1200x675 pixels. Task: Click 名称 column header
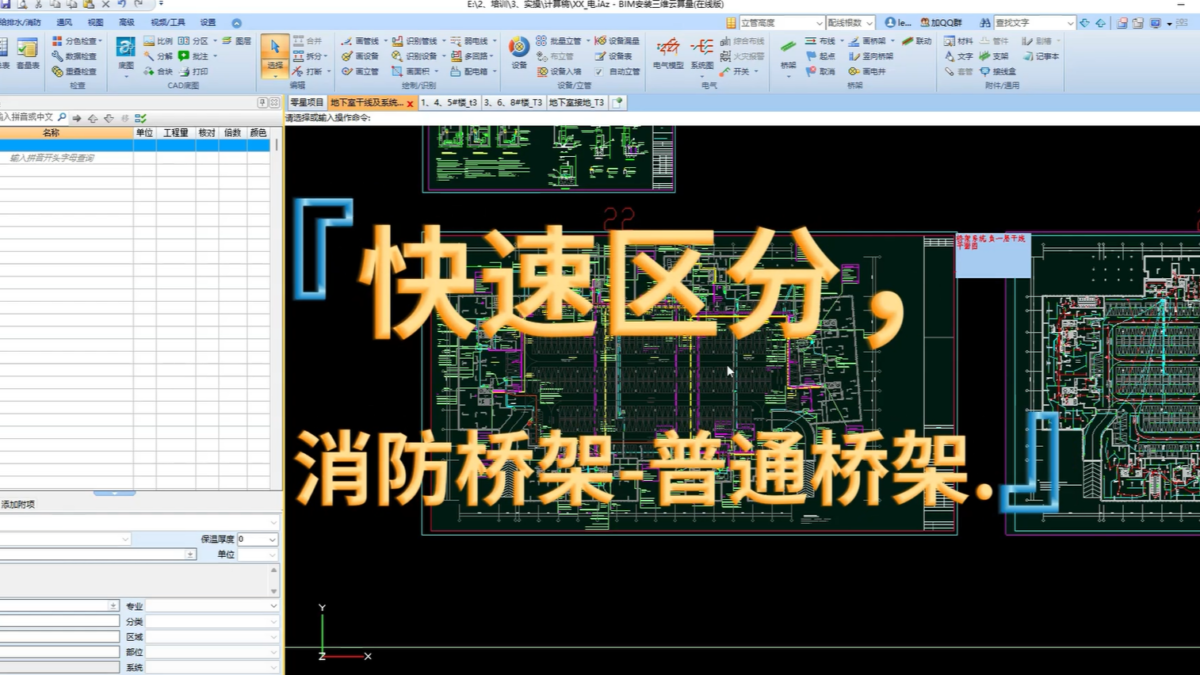pos(50,132)
